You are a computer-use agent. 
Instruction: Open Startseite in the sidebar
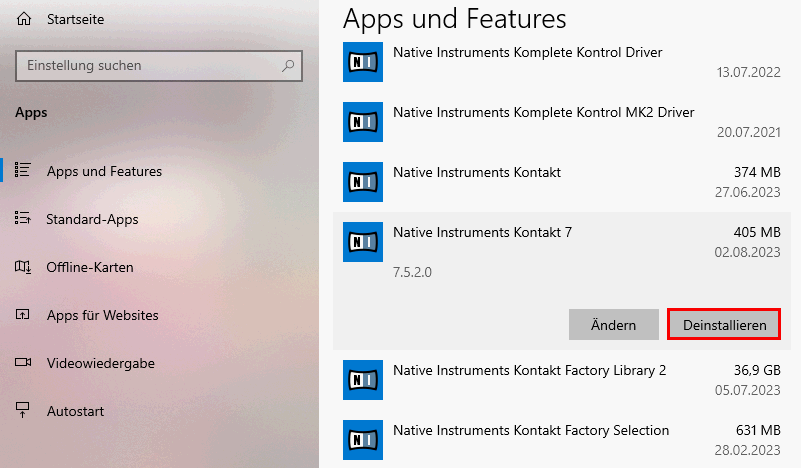click(x=75, y=19)
